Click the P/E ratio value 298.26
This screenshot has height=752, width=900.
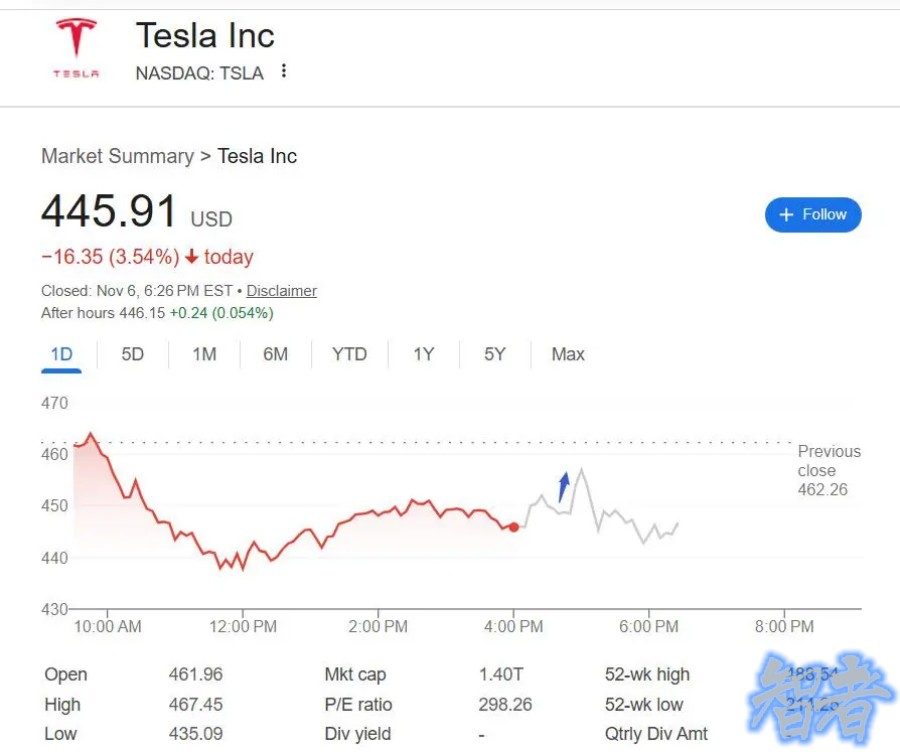coord(505,705)
